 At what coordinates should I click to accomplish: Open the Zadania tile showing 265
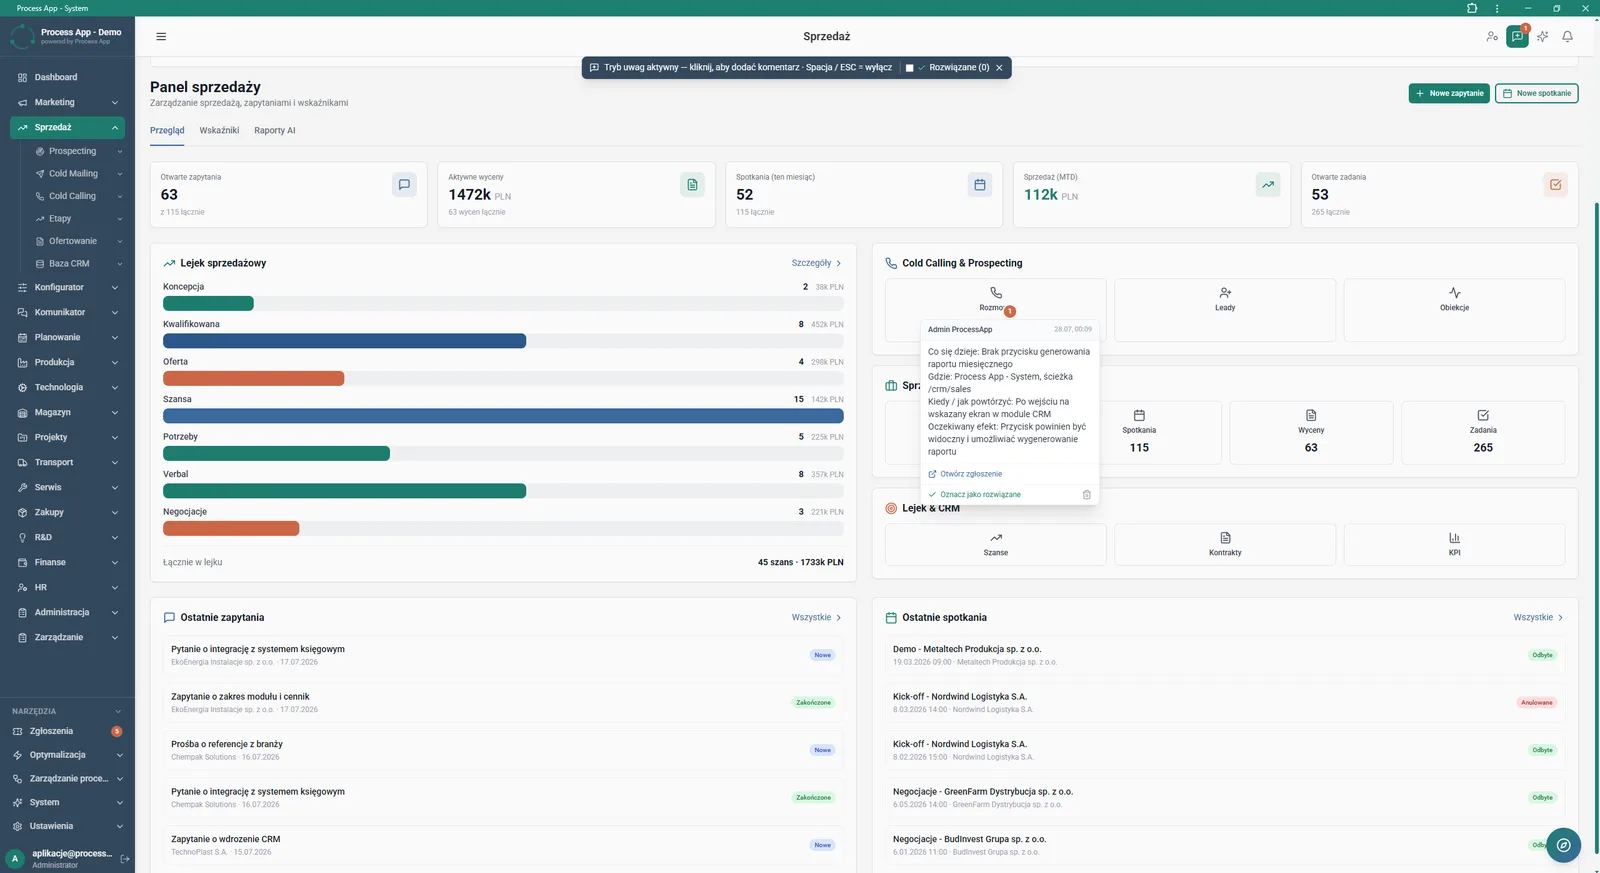point(1483,433)
